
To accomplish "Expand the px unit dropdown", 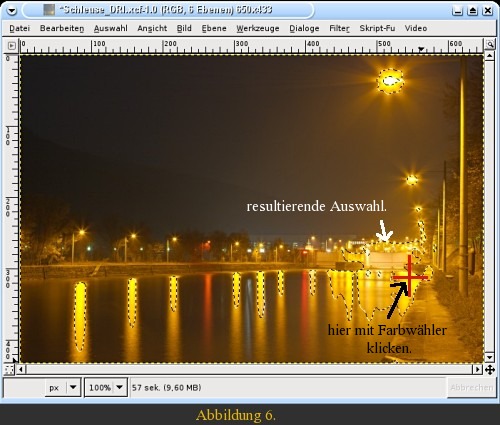I will pyautogui.click(x=73, y=387).
